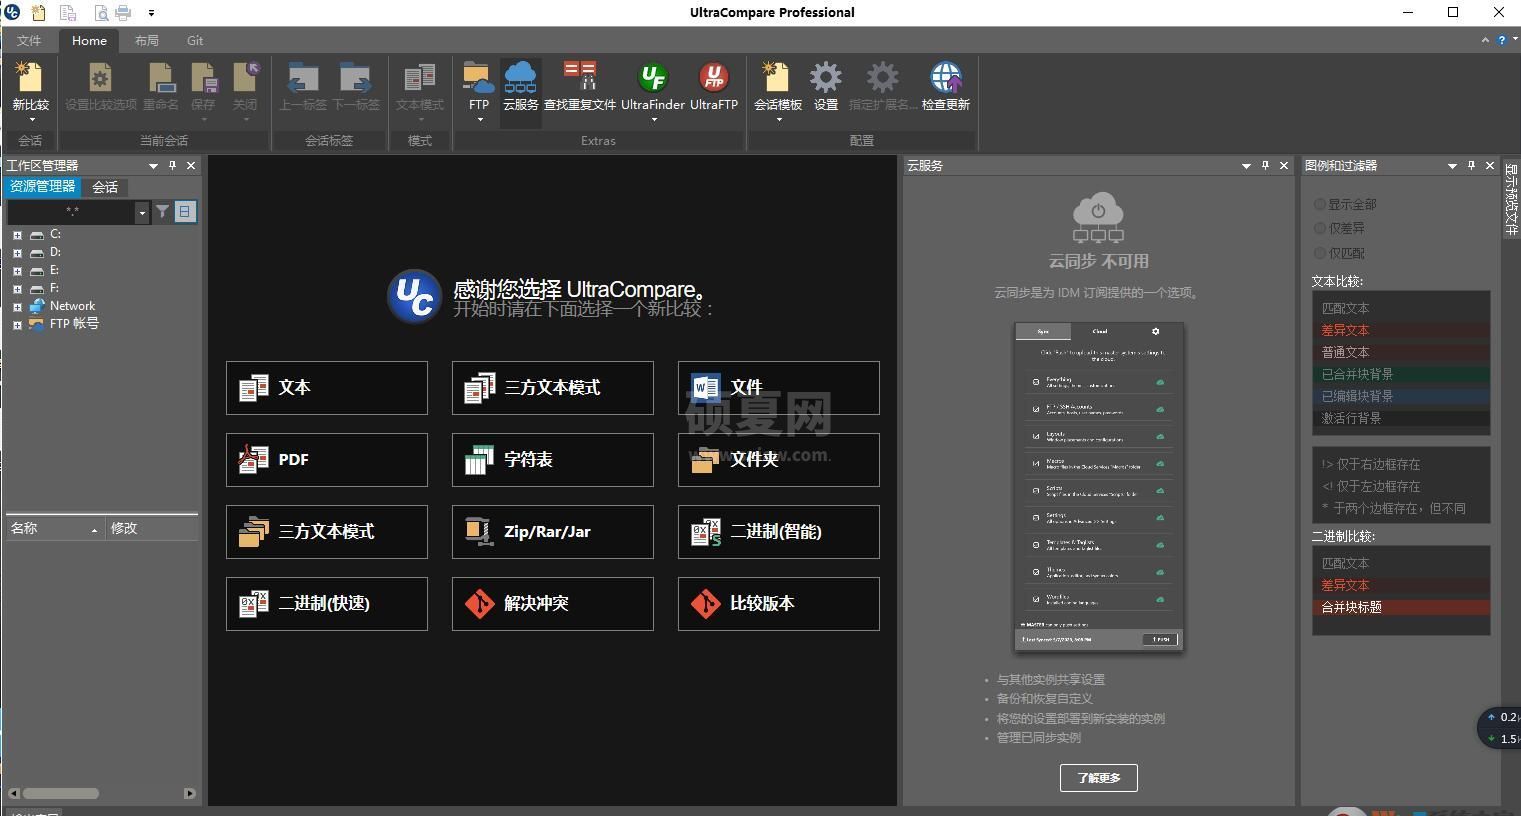This screenshot has height=816, width=1521.
Task: Click the 了解更多 button
Action: tap(1099, 778)
